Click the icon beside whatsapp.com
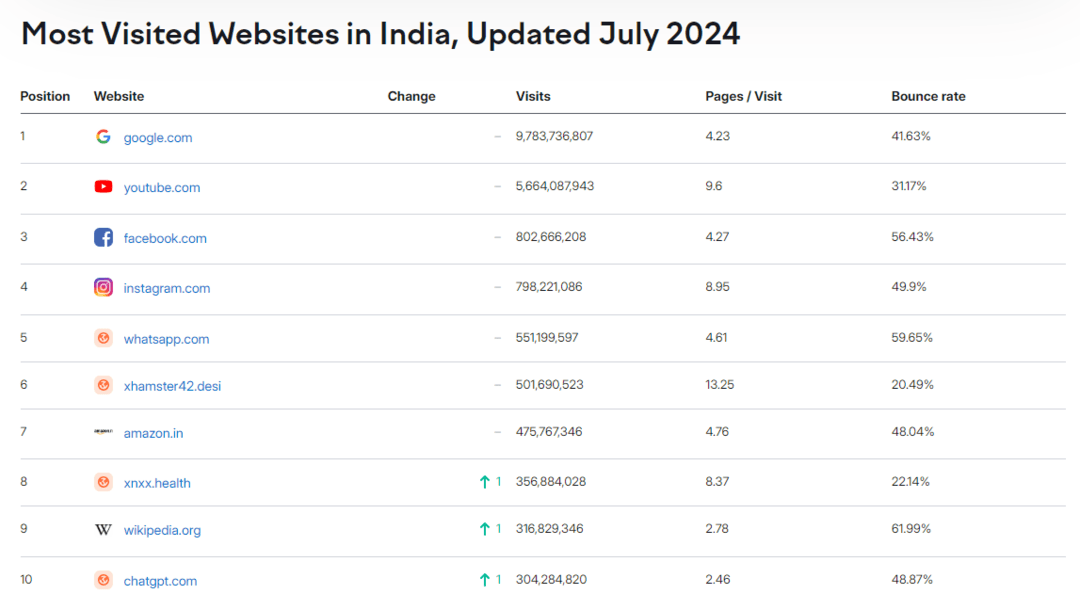Image resolution: width=1080 pixels, height=594 pixels. (103, 338)
